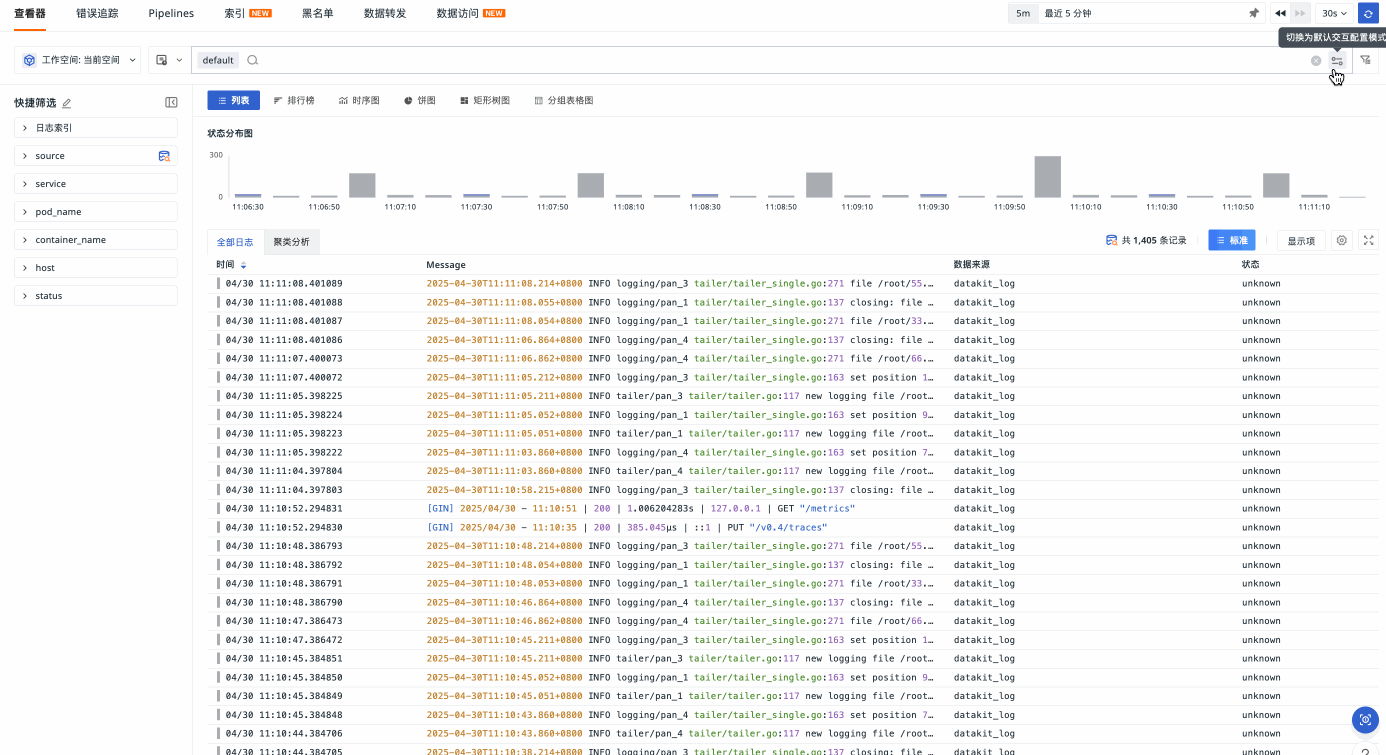Open the 30s auto-refresh interval dropdown
Viewport: 1386px width, 755px height.
pos(1335,13)
